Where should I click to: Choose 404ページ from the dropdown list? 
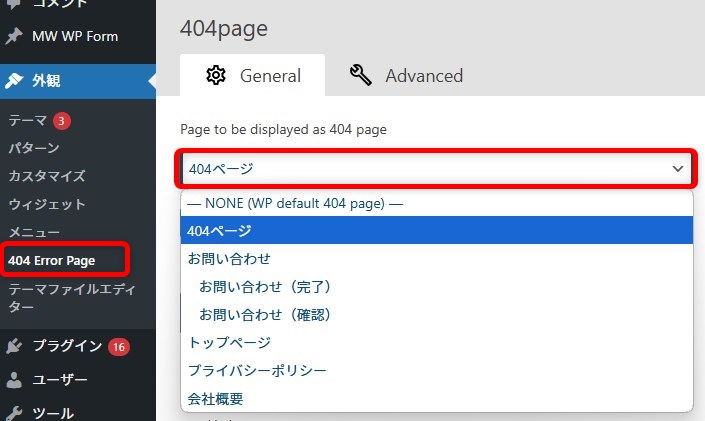[x=220, y=231]
